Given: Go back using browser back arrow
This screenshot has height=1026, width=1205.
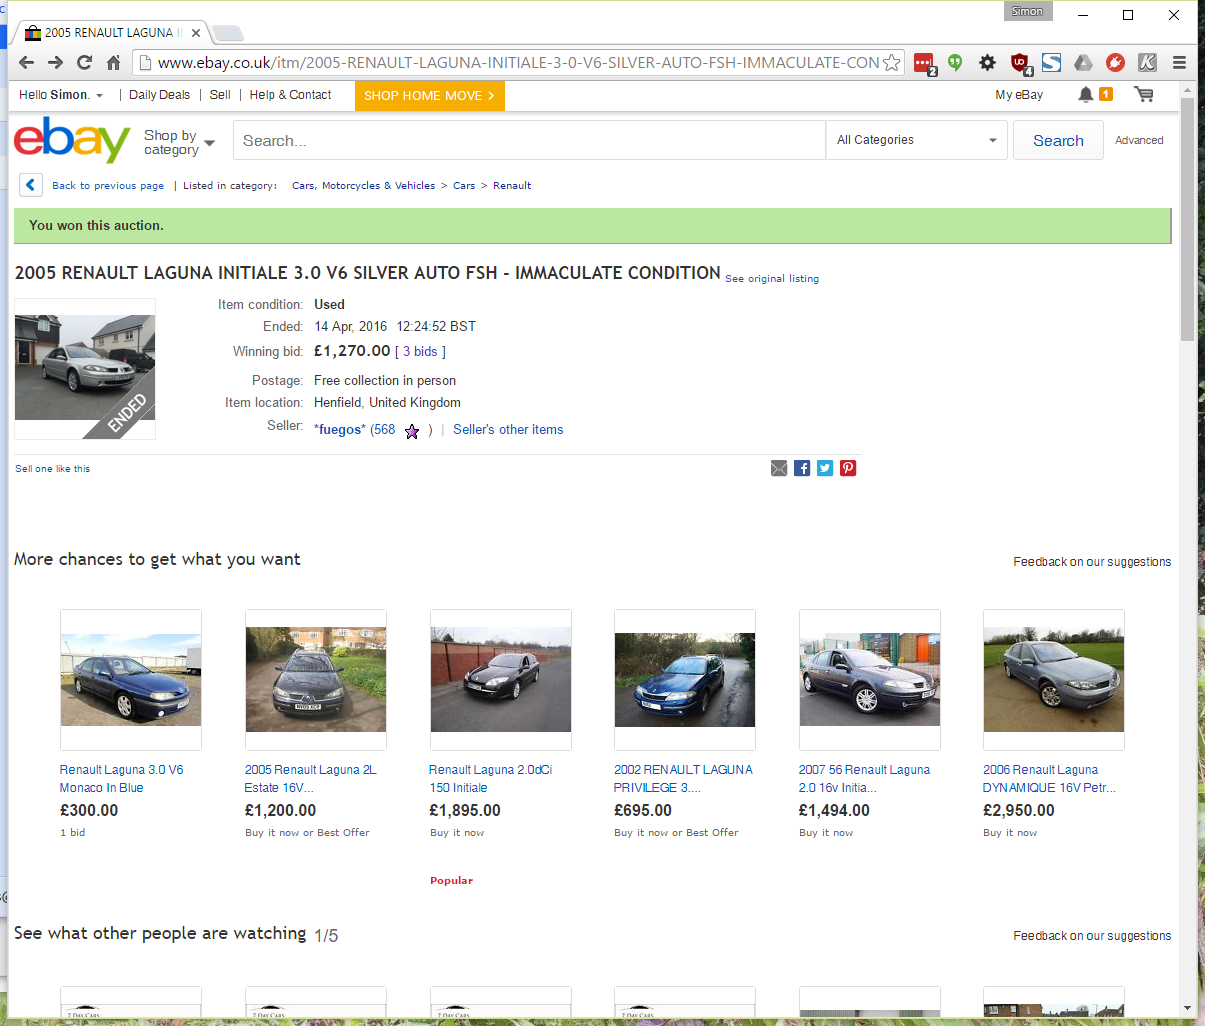Looking at the screenshot, I should 27,62.
